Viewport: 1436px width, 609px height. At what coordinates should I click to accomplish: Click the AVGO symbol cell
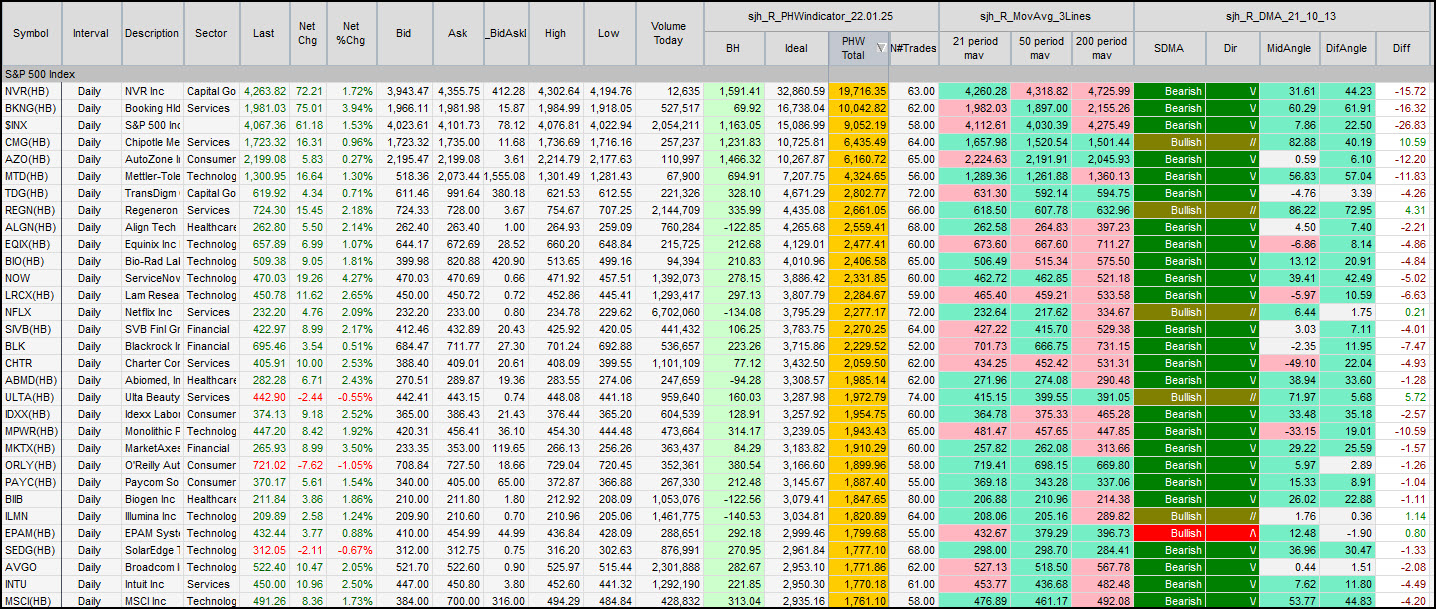click(31, 567)
